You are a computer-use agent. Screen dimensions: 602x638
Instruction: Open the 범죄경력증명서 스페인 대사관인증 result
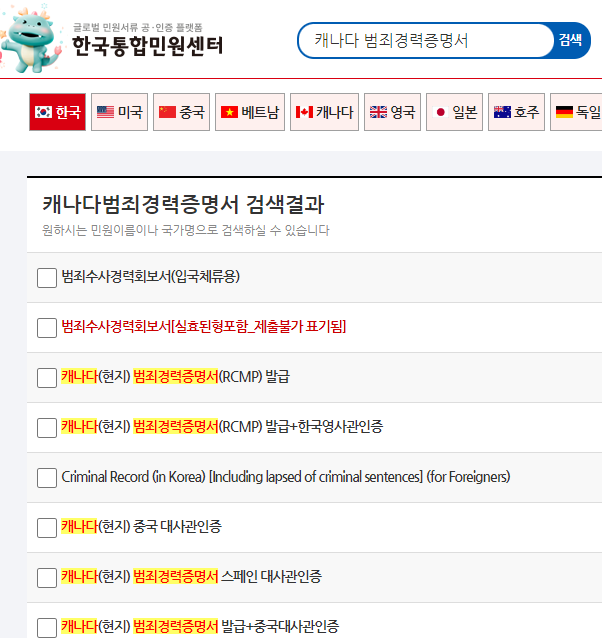[191, 577]
